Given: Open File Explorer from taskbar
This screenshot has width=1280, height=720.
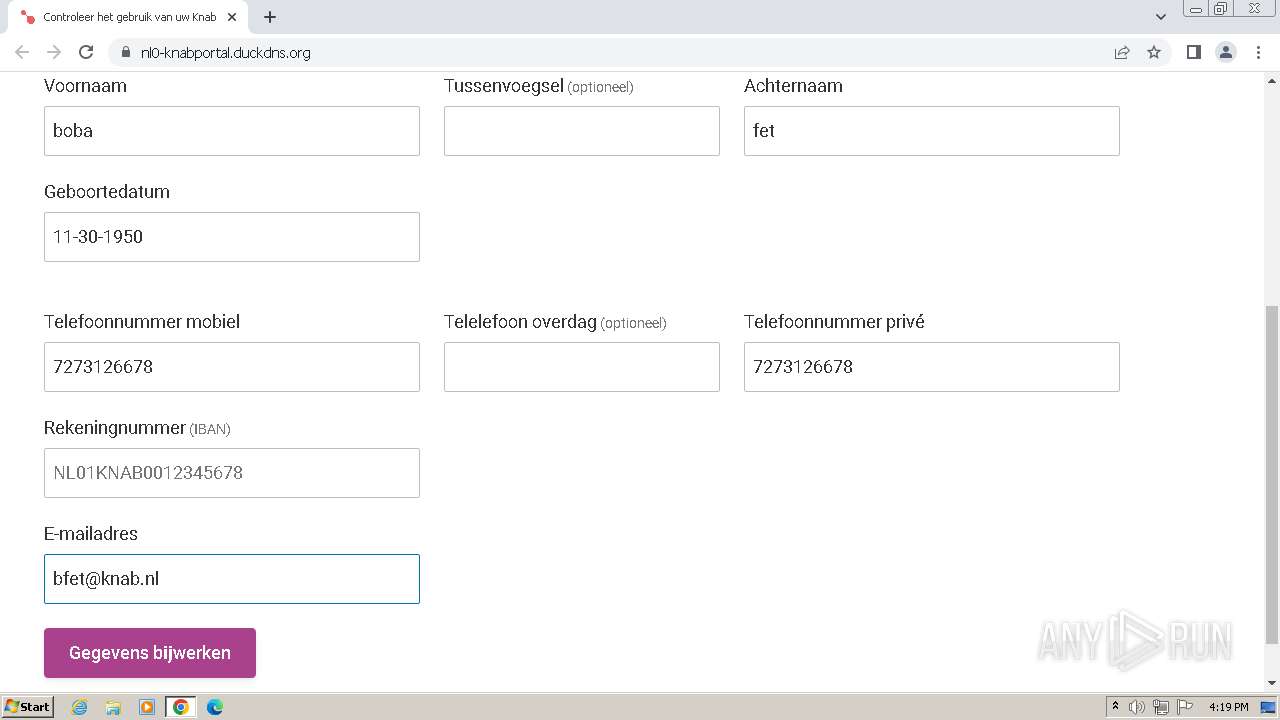Looking at the screenshot, I should [113, 707].
